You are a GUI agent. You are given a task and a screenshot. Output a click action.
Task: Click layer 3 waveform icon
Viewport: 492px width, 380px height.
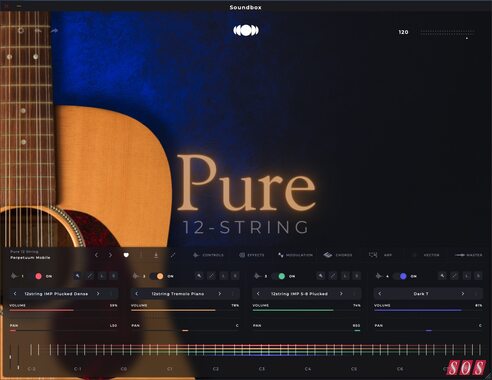tap(258, 276)
